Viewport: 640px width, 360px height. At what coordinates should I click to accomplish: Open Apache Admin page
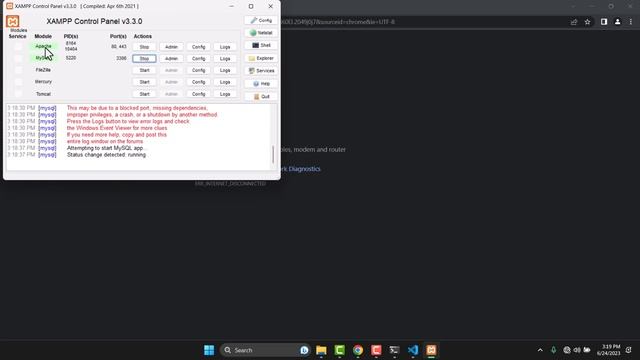[171, 47]
